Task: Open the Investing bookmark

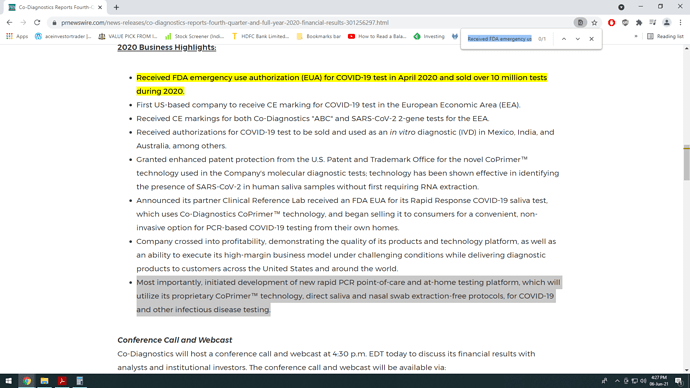Action: click(x=429, y=37)
